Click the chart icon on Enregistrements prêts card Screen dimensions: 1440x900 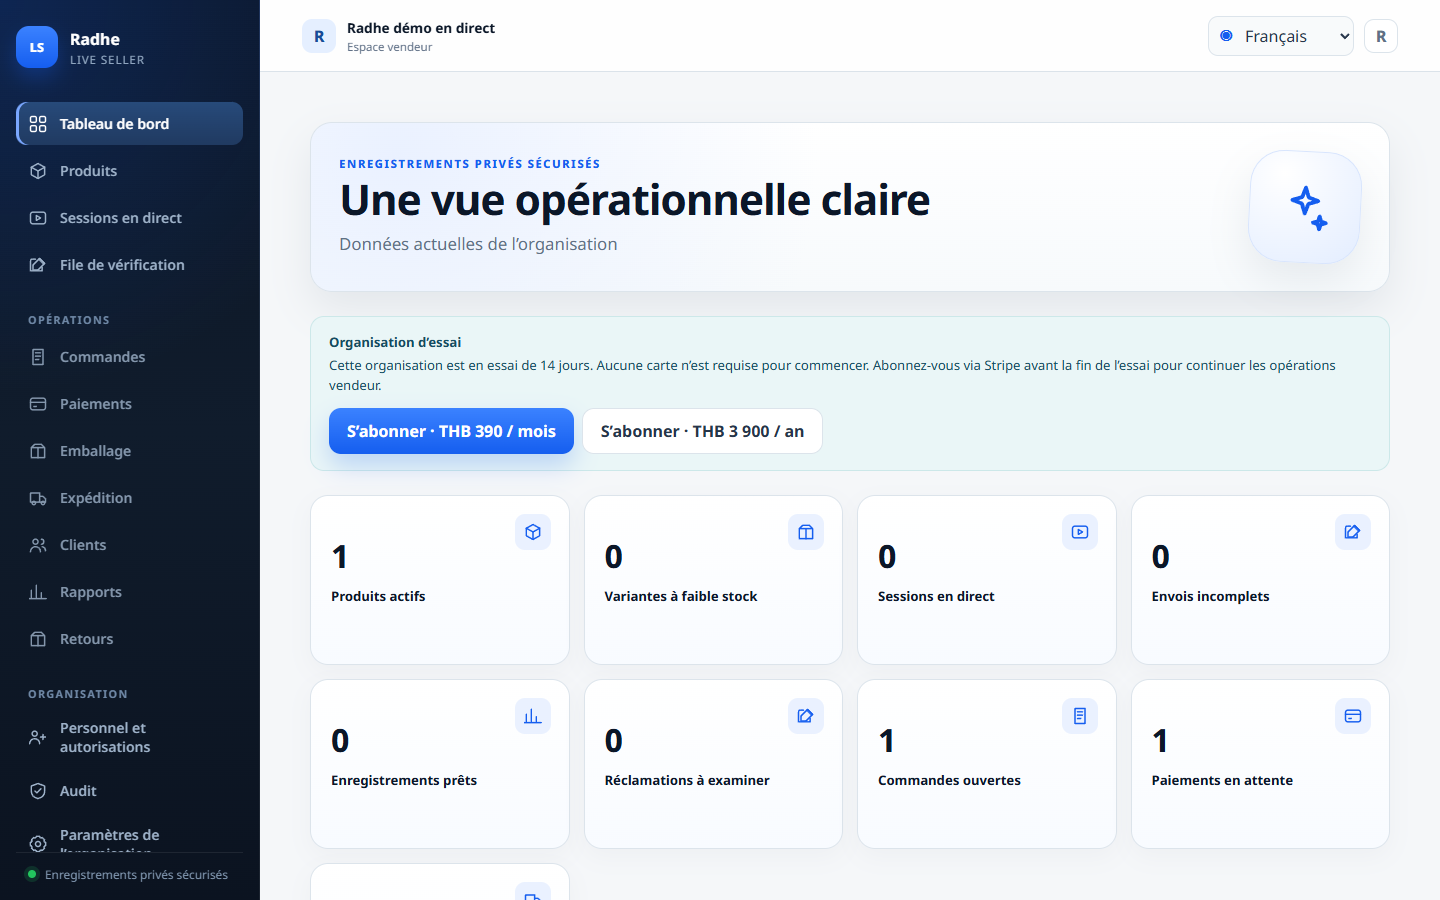(x=533, y=716)
